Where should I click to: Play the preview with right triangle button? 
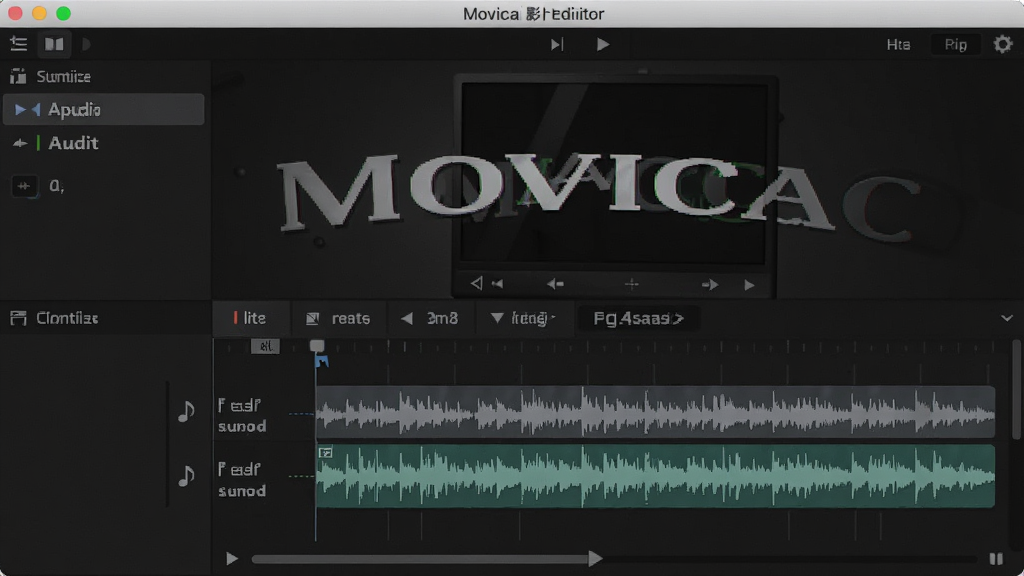[x=749, y=285]
